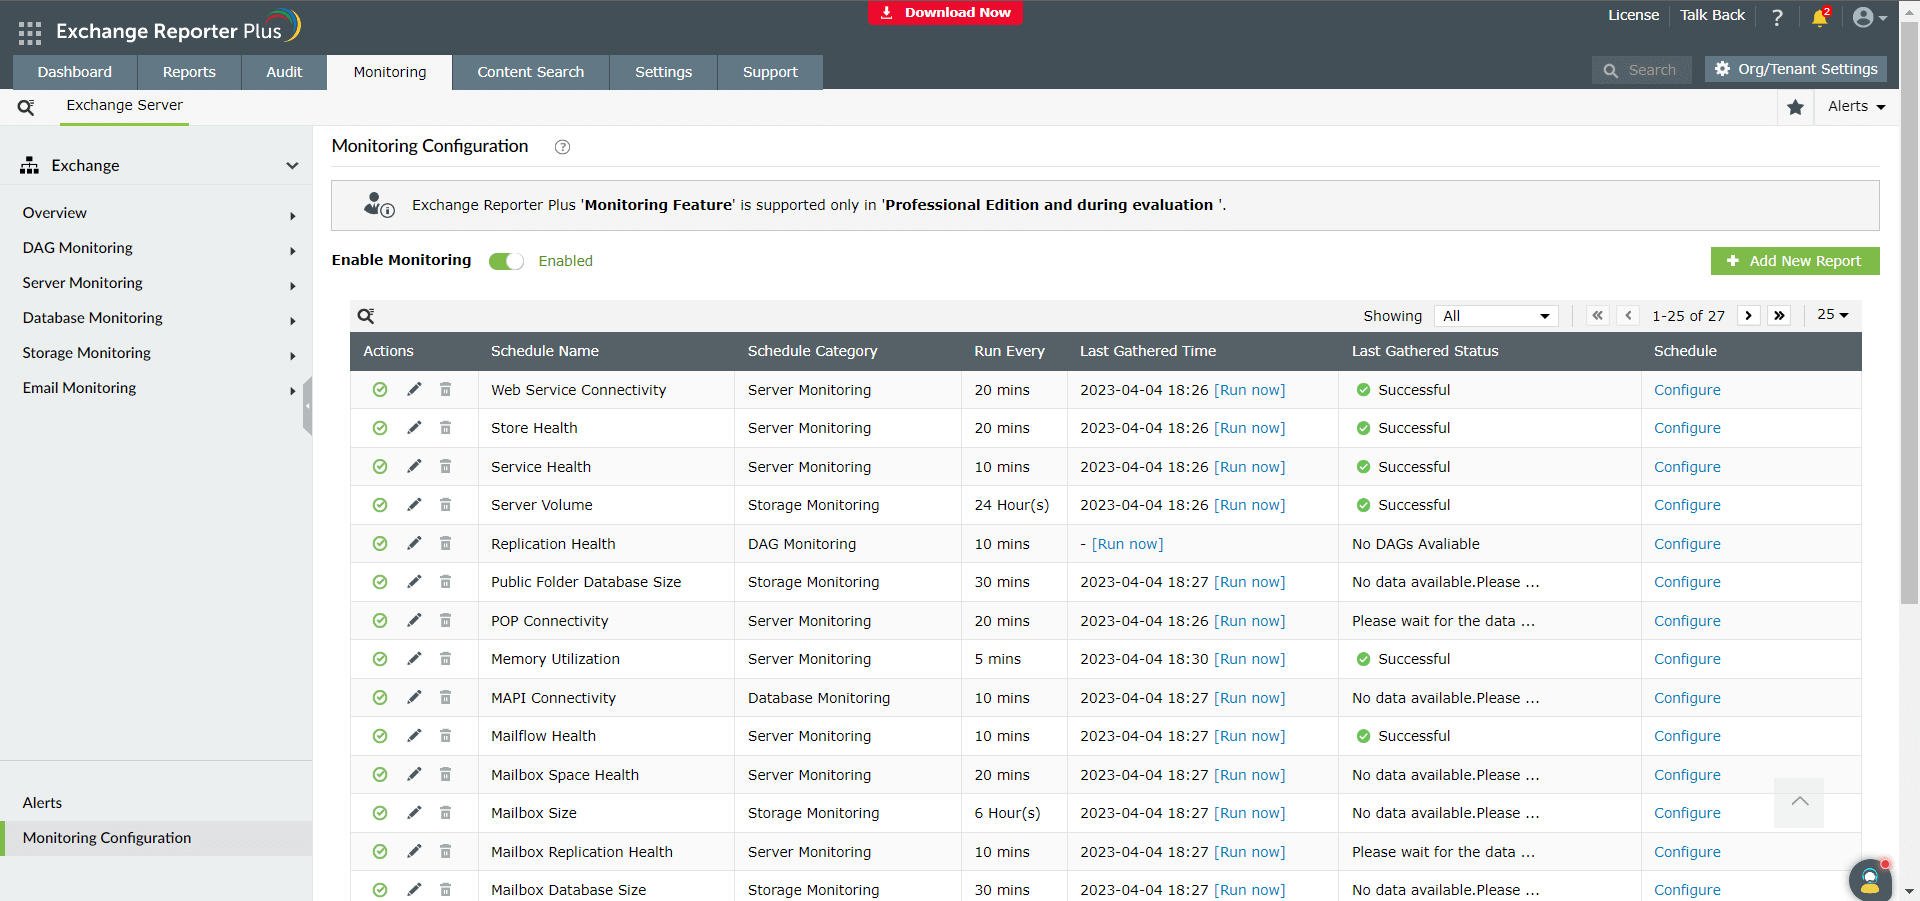Open the page size dropdown showing 25
Image resolution: width=1920 pixels, height=901 pixels.
1832,314
